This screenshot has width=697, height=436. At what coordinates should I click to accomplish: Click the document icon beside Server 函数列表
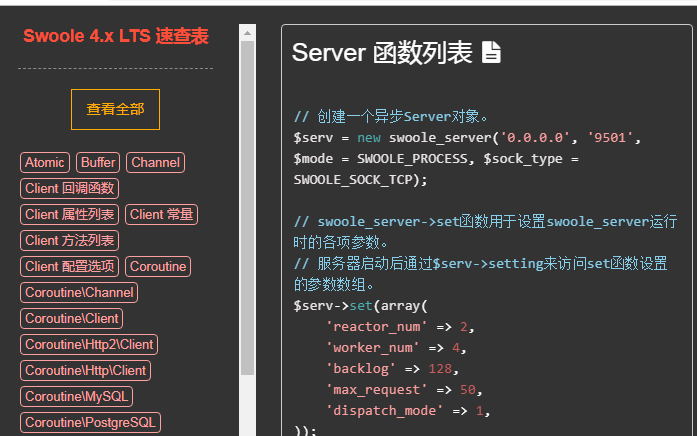[x=491, y=52]
